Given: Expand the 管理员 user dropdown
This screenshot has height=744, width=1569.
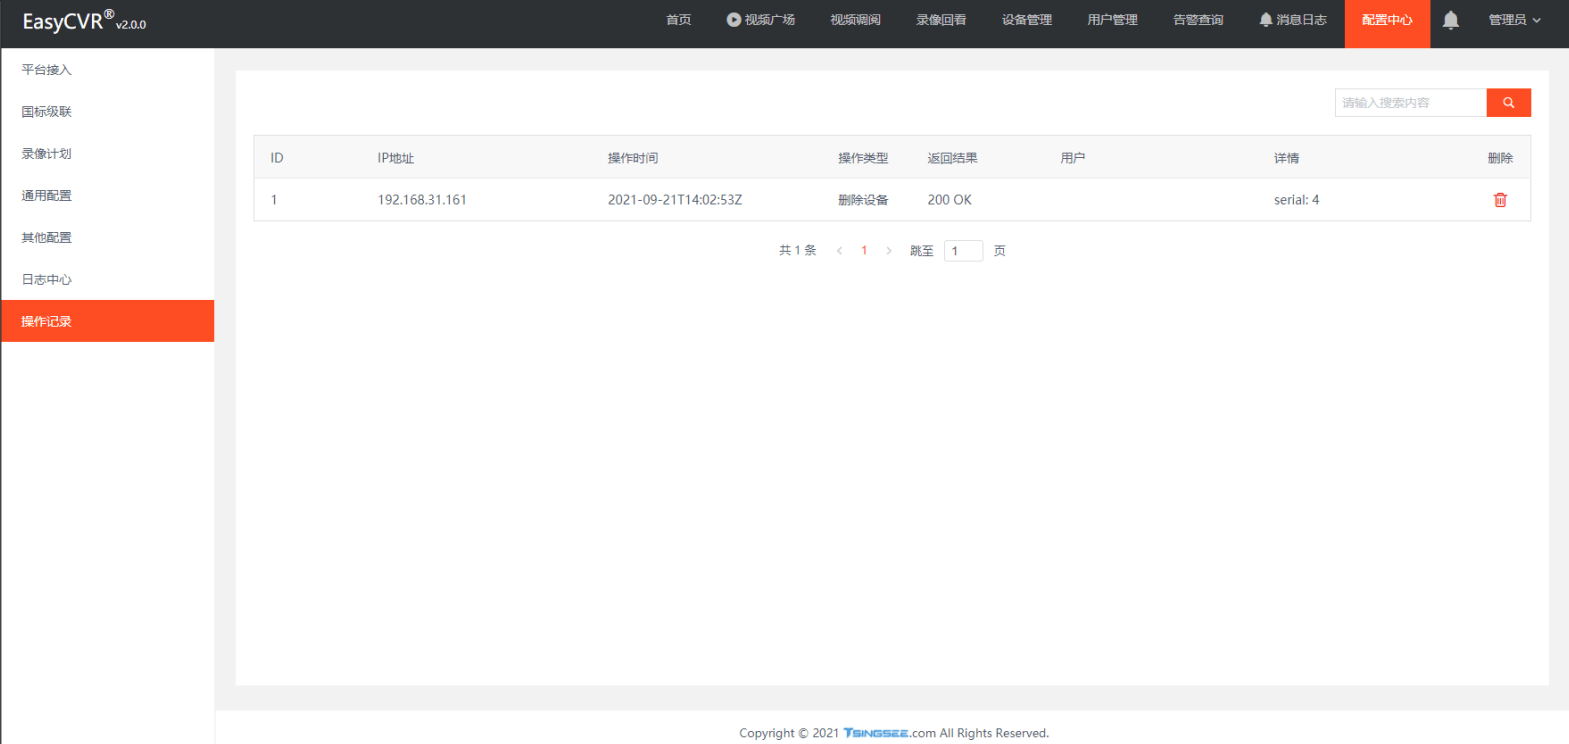Looking at the screenshot, I should click(x=1514, y=20).
